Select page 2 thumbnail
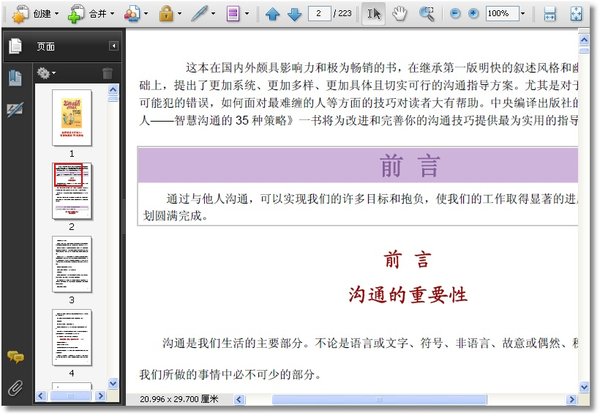The image size is (600, 416). [x=72, y=191]
